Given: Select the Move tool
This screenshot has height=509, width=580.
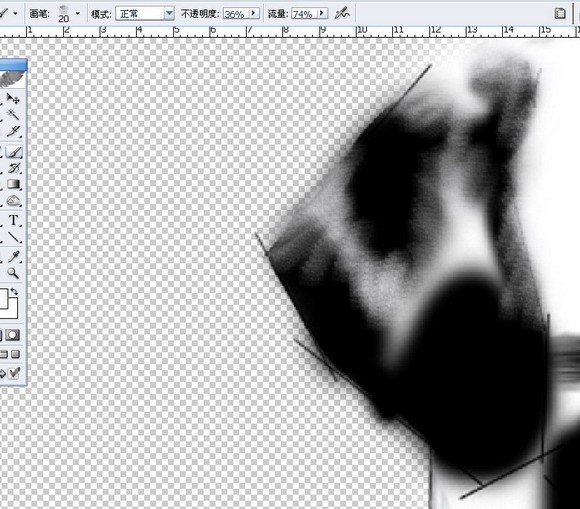Looking at the screenshot, I should pos(13,99).
